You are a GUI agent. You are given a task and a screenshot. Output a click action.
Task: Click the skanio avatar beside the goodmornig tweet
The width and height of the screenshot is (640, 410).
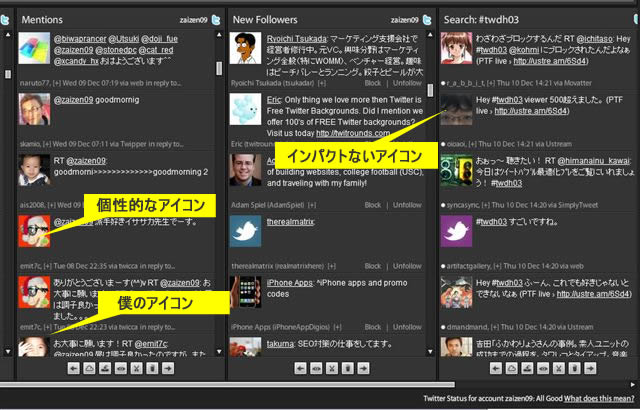click(34, 109)
